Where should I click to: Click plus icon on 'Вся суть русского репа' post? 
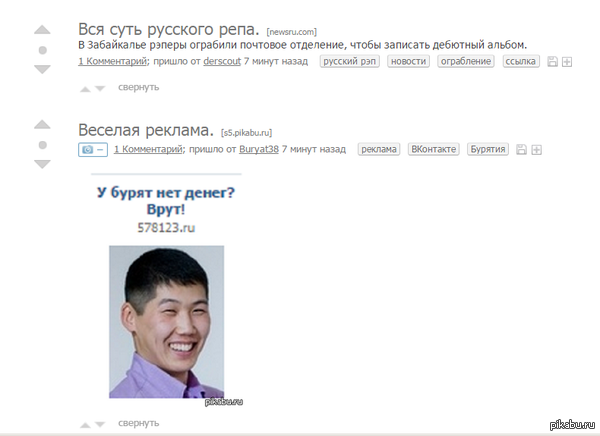[567, 62]
